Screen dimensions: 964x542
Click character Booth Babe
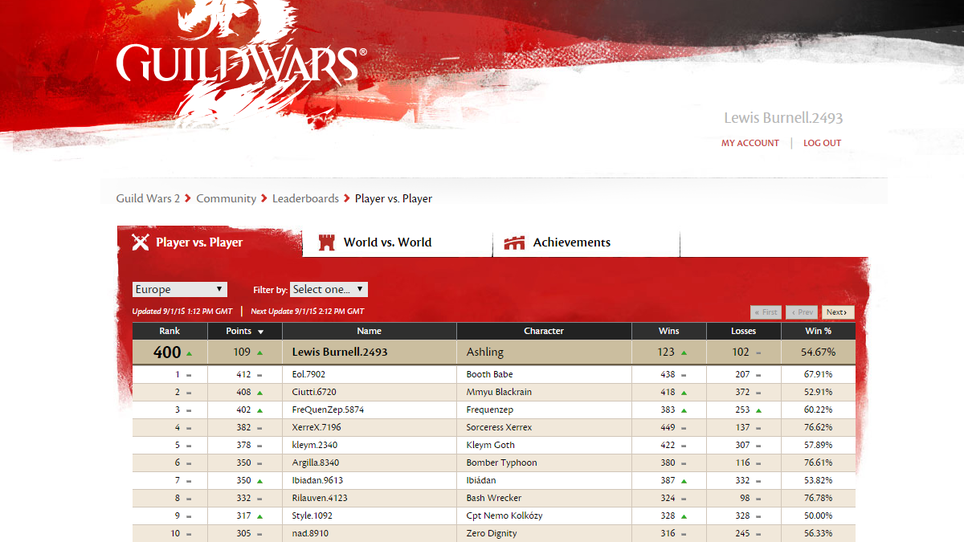489,374
